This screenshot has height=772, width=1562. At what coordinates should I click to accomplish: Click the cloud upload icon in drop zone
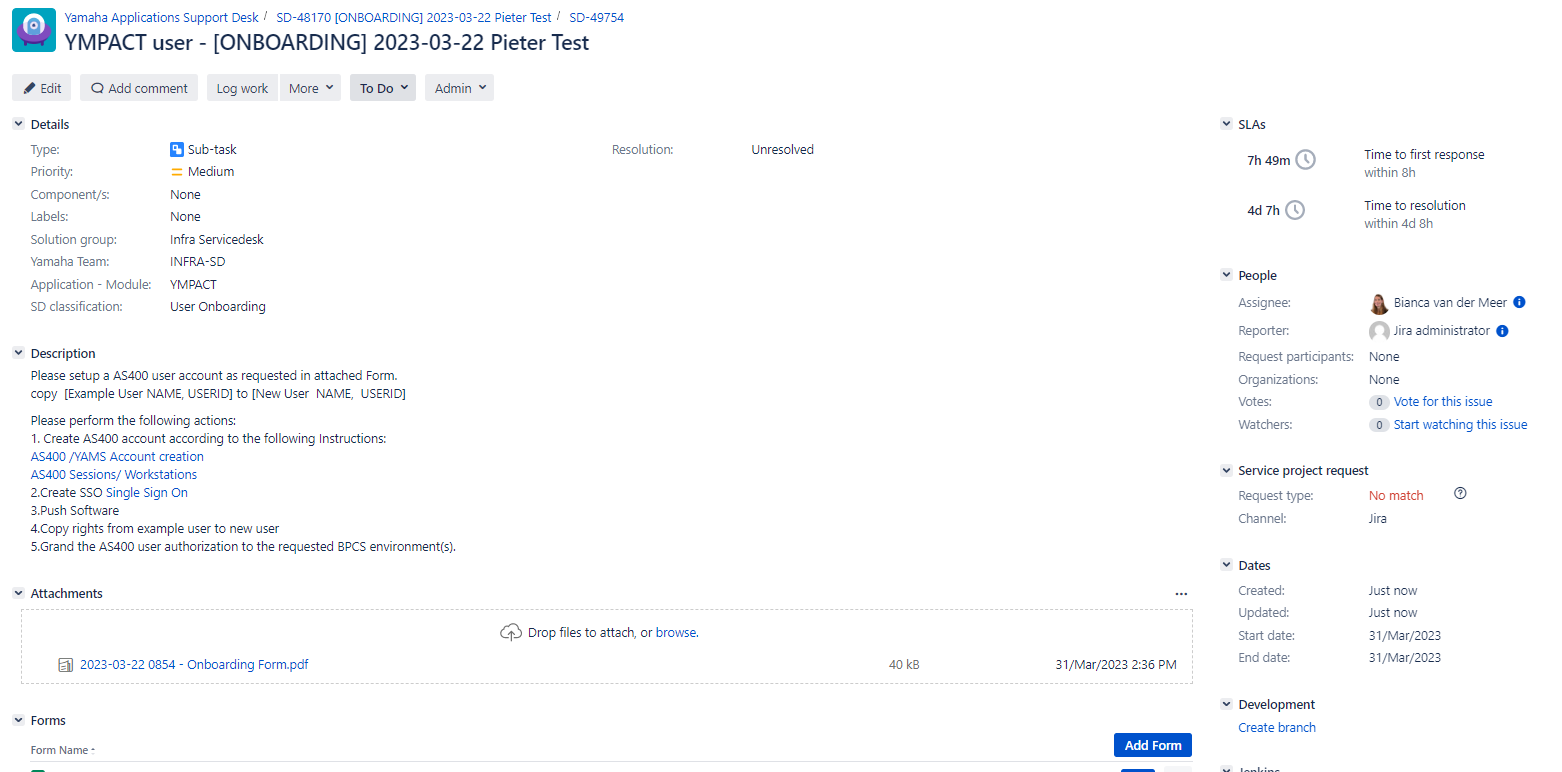click(511, 632)
